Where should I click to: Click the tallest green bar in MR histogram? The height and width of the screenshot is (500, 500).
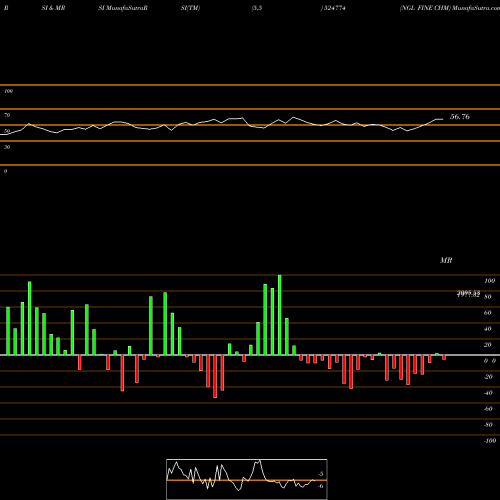pyautogui.click(x=279, y=315)
